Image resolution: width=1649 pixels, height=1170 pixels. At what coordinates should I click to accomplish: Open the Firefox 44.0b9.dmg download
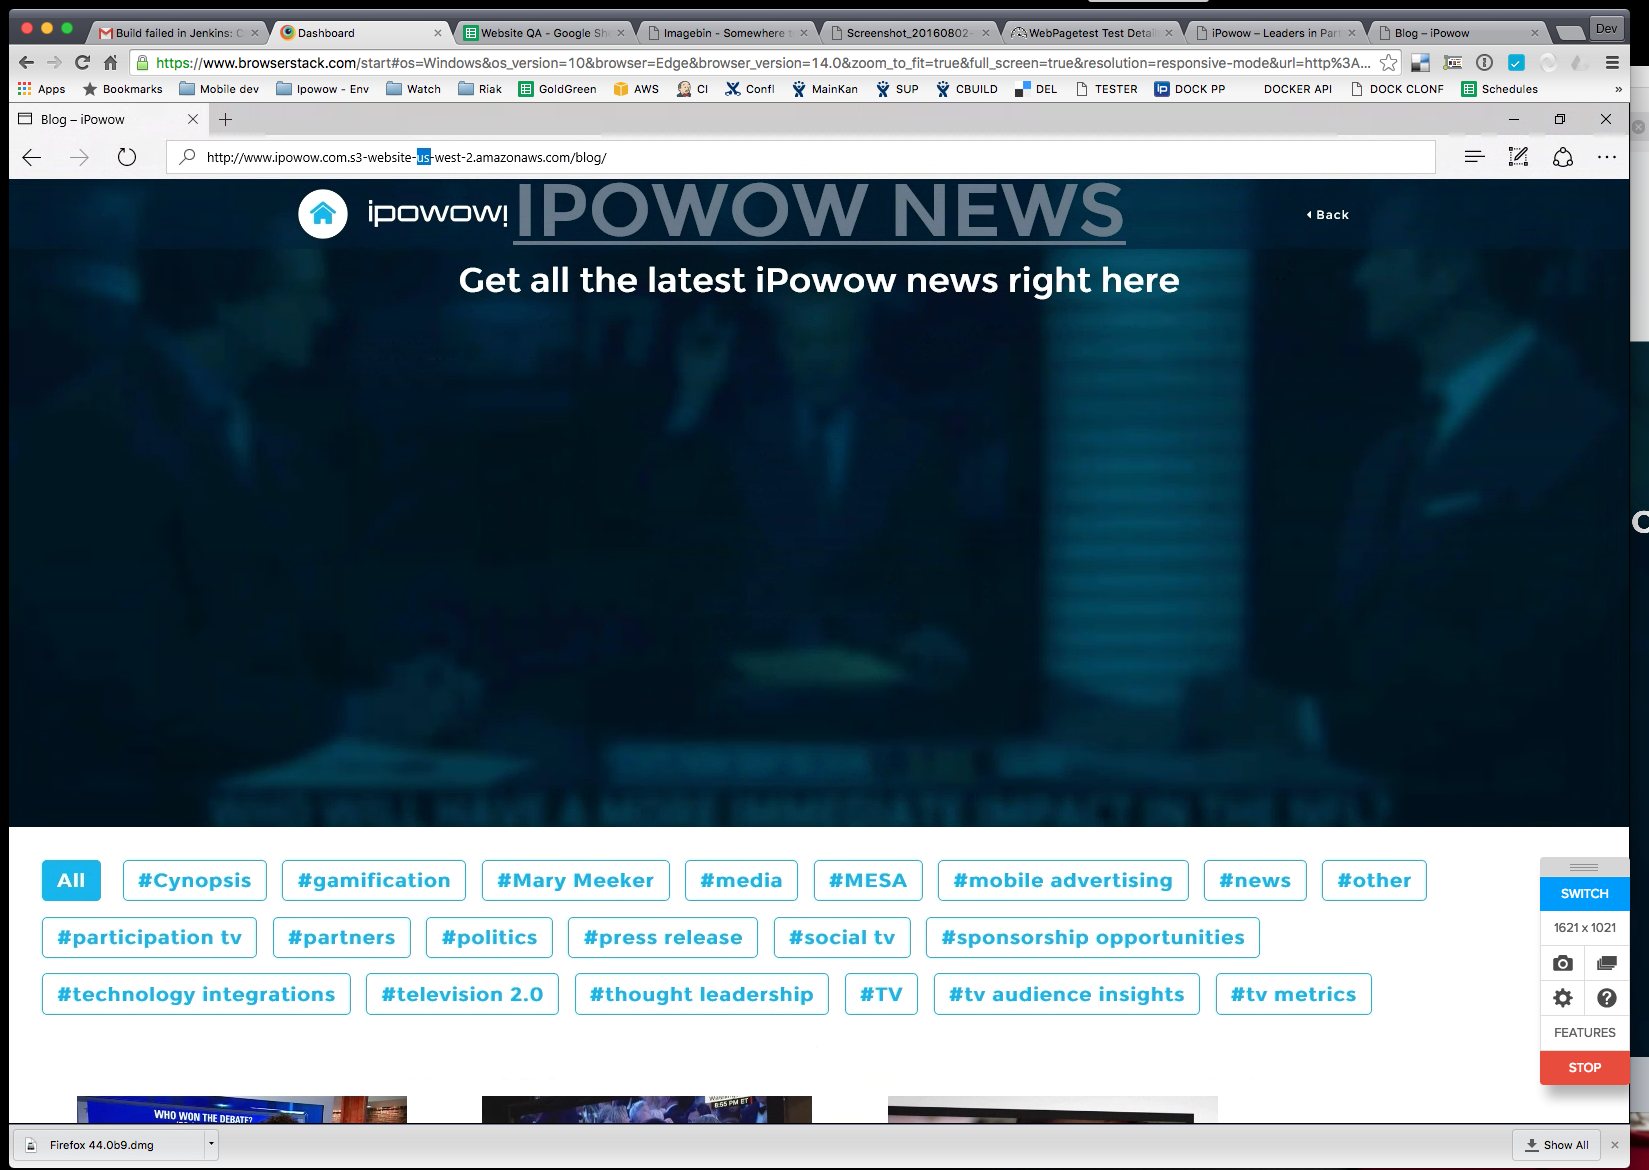tap(108, 1145)
